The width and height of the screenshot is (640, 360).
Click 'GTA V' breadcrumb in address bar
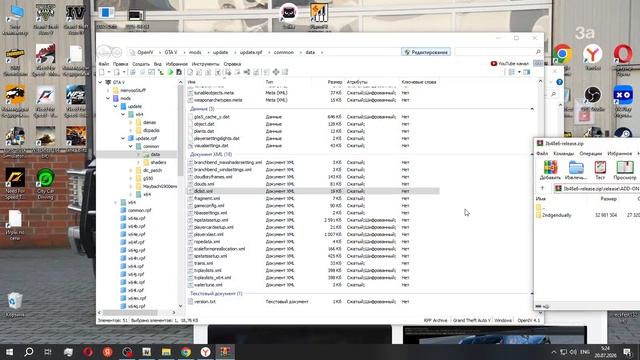coord(171,52)
